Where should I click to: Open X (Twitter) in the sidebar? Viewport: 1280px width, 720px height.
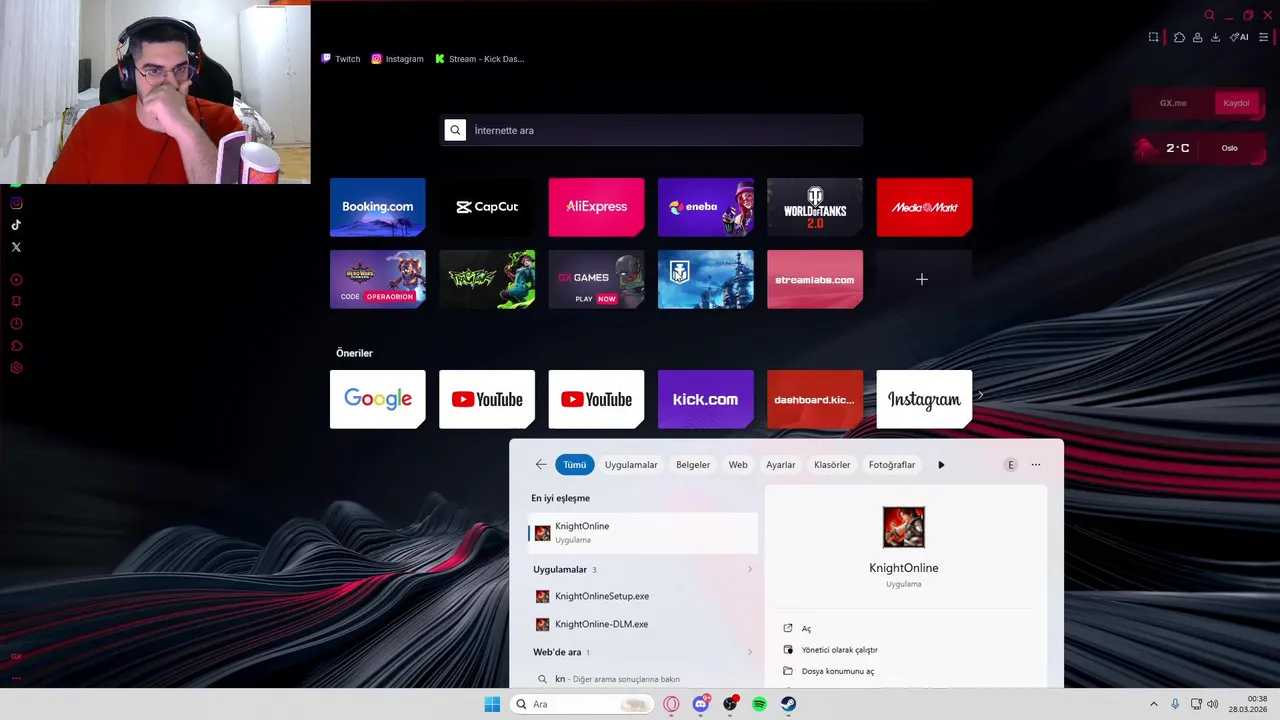click(16, 247)
